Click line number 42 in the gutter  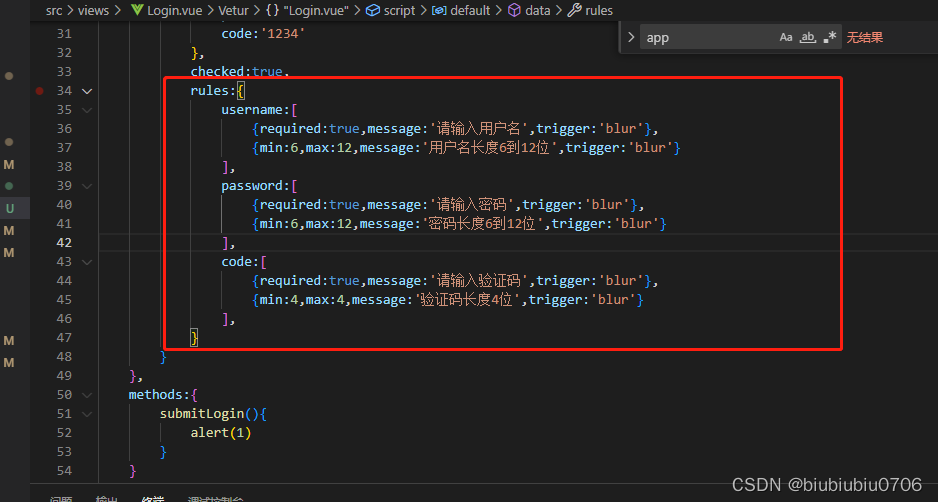pyautogui.click(x=64, y=243)
